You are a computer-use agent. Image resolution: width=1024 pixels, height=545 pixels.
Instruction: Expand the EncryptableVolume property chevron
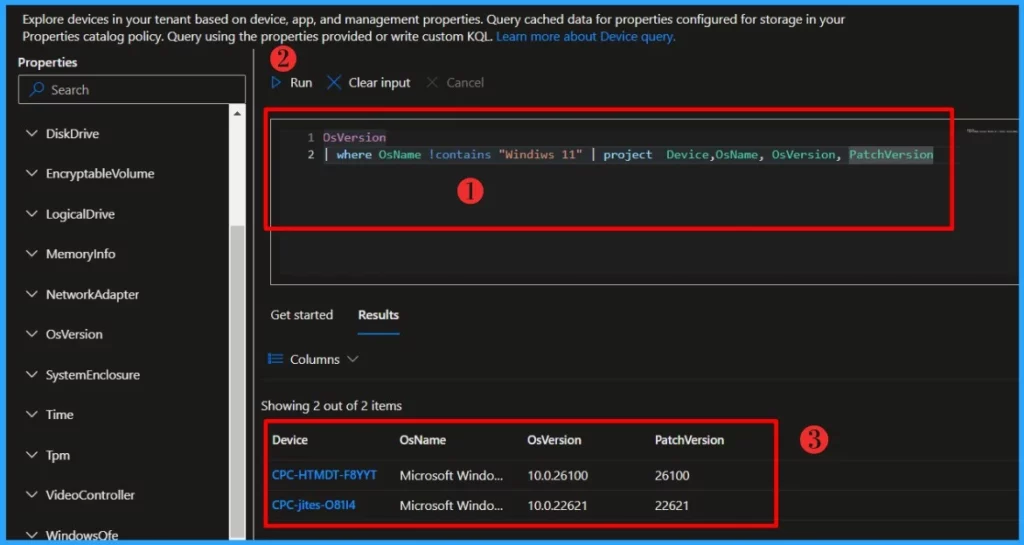tap(31, 174)
